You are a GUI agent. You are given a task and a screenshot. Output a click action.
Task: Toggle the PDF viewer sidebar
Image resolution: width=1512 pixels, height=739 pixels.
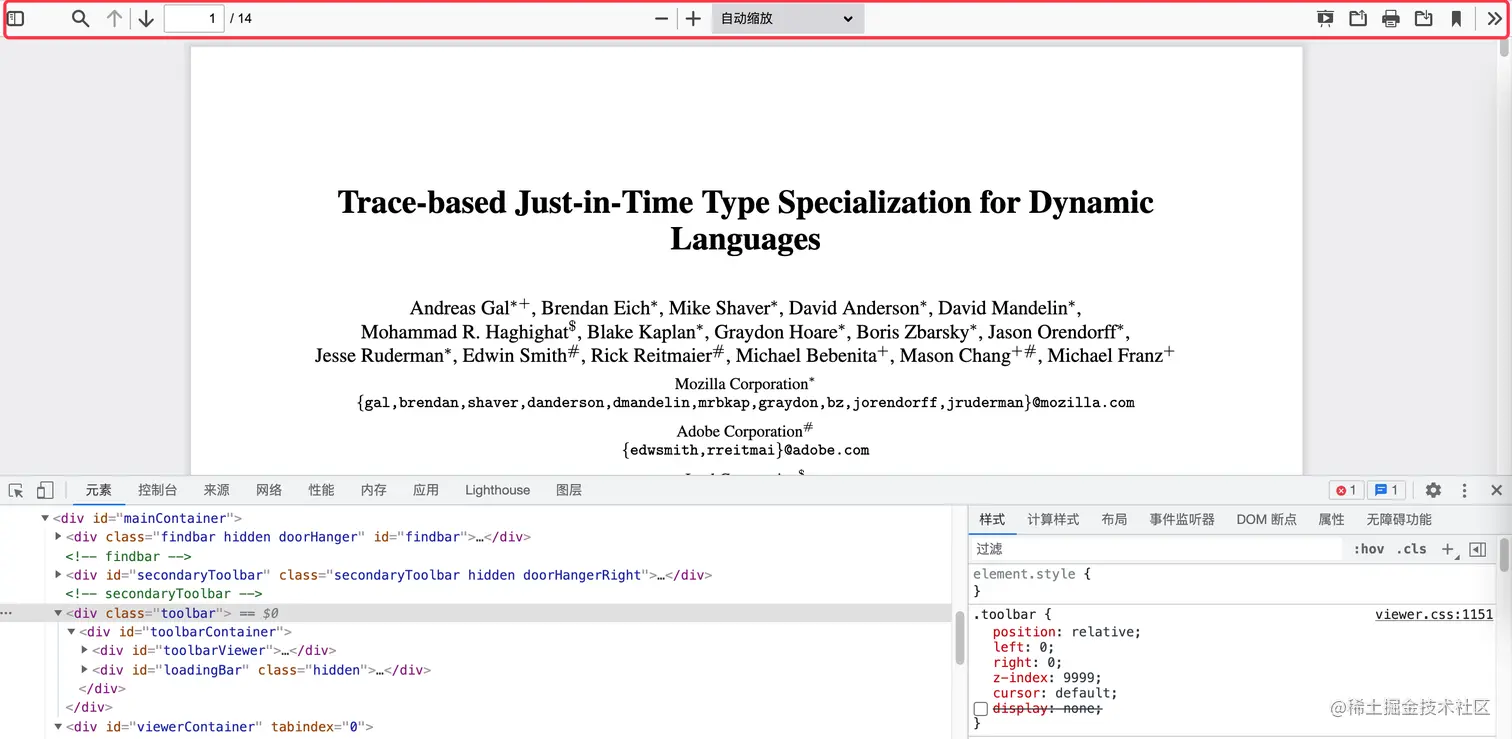point(16,18)
